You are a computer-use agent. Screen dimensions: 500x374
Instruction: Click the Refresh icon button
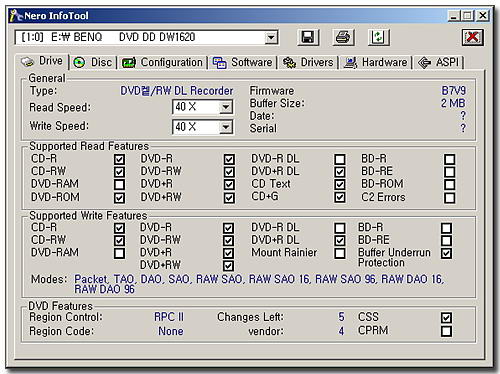[x=379, y=37]
